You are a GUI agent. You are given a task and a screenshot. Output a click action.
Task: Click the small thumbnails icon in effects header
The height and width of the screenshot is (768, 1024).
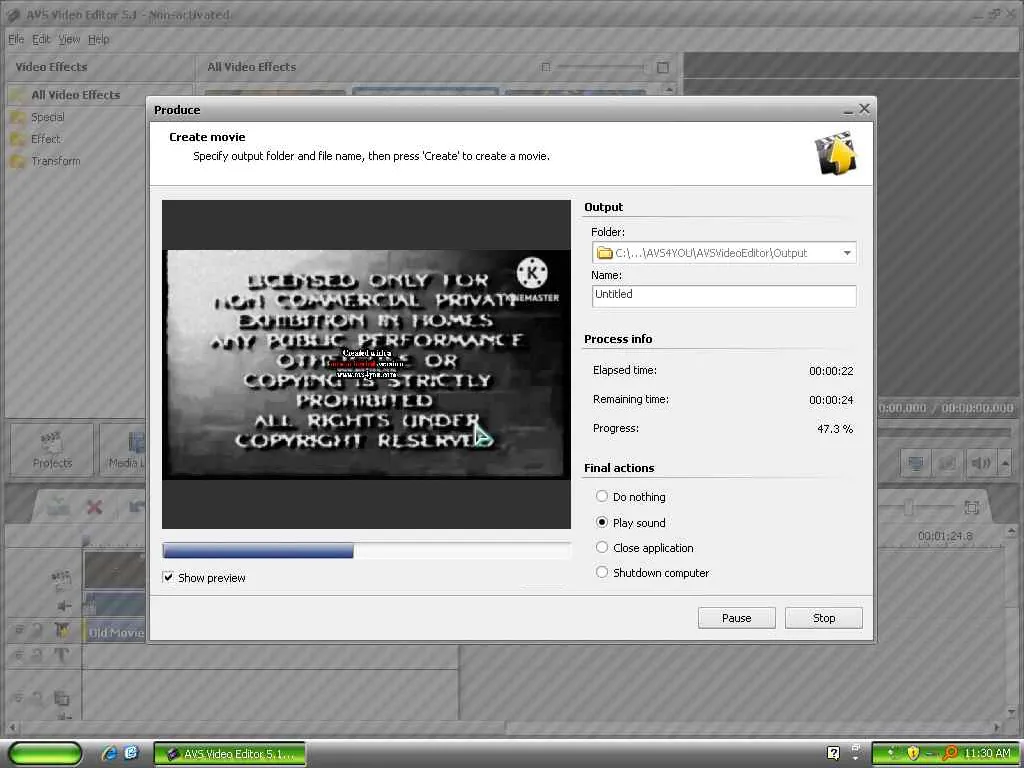pyautogui.click(x=546, y=67)
